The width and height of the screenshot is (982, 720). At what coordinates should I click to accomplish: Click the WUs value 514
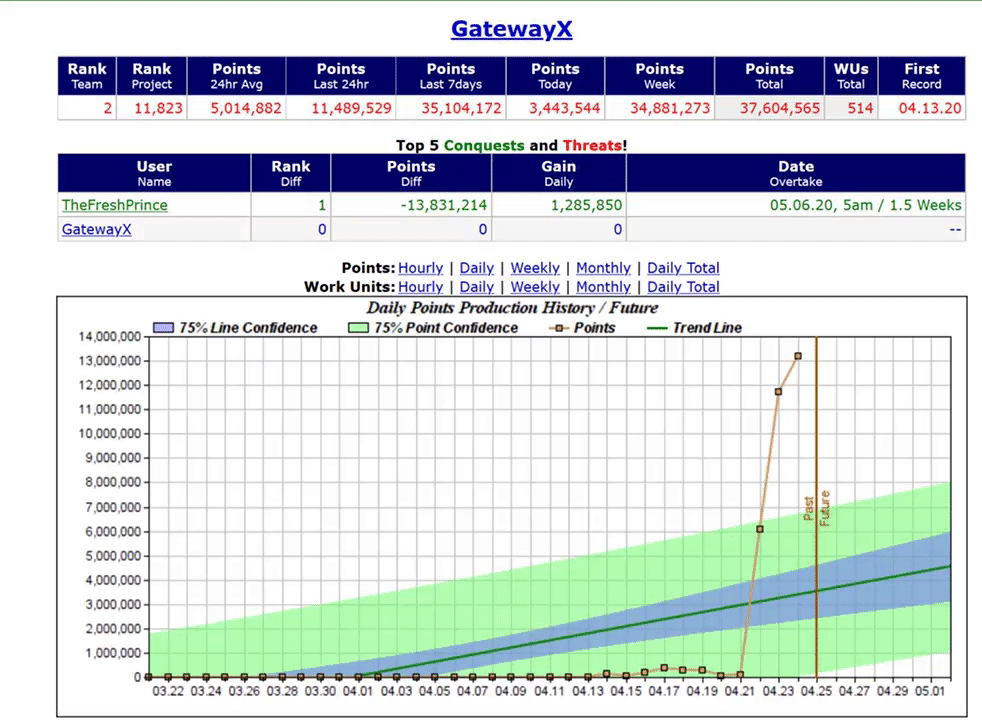coord(861,108)
